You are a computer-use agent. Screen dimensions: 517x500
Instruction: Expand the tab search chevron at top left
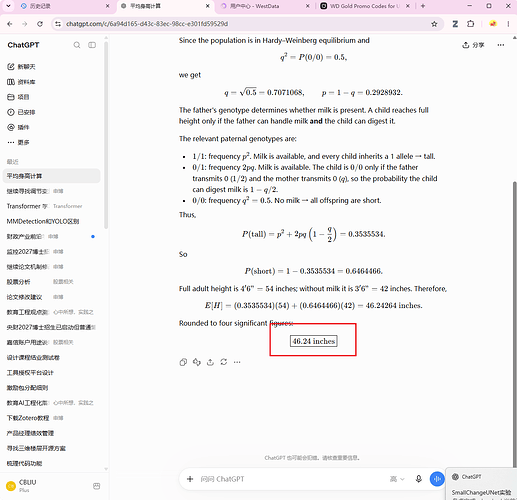click(8, 6)
